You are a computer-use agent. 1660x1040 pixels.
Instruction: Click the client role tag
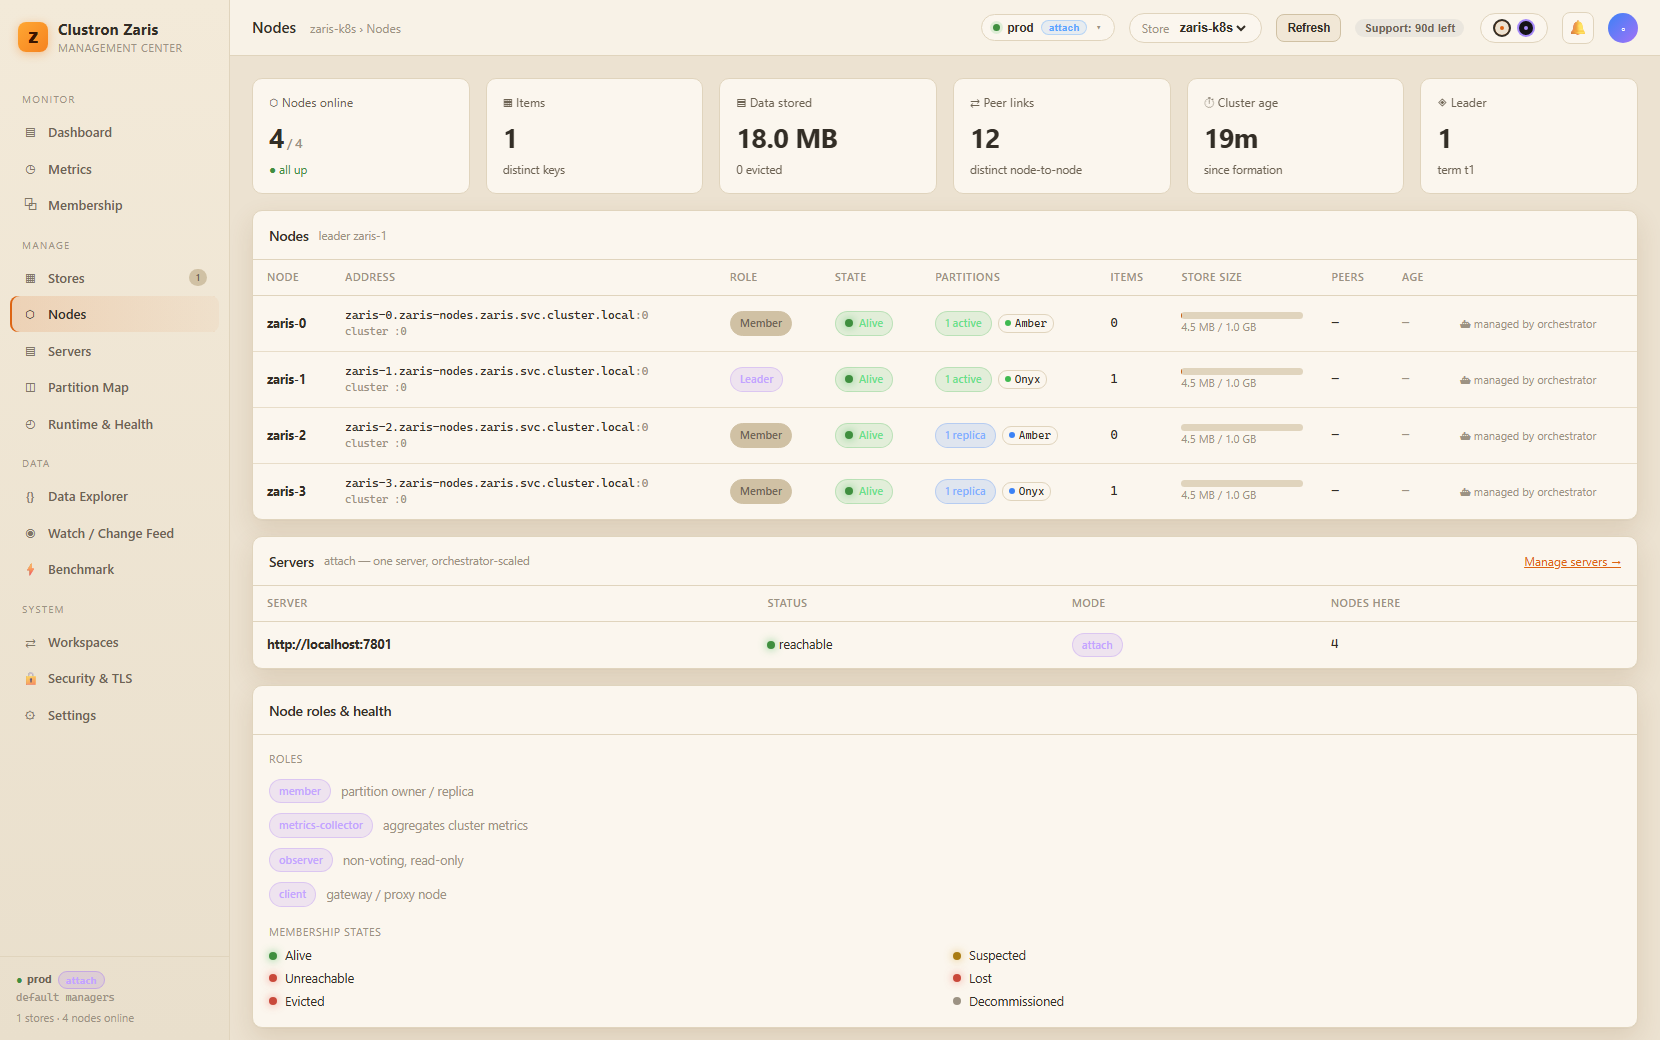(293, 895)
